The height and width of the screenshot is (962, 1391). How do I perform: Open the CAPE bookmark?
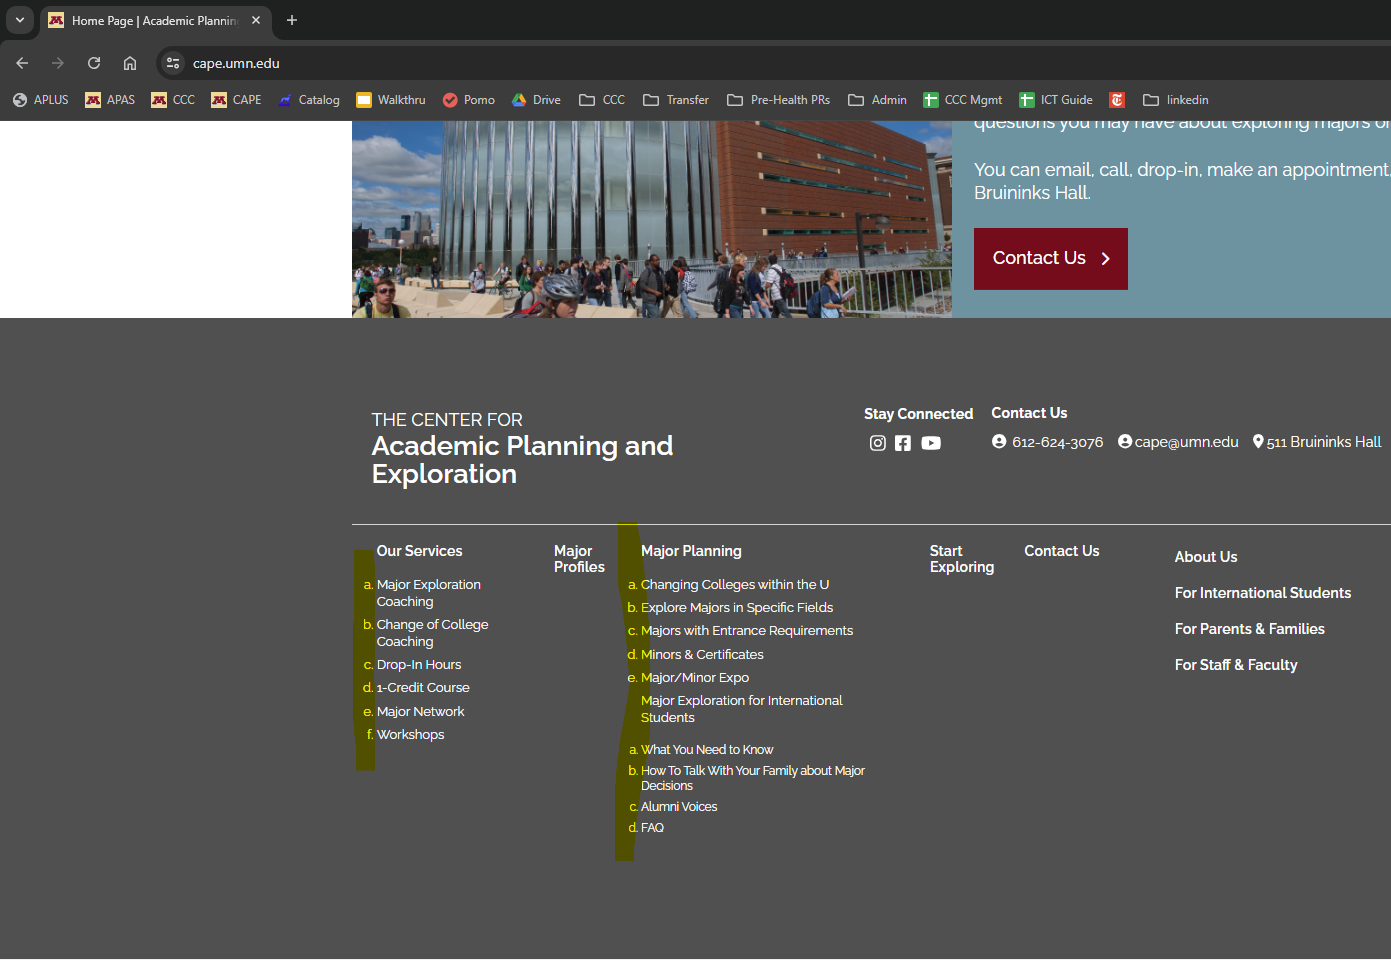click(x=236, y=100)
